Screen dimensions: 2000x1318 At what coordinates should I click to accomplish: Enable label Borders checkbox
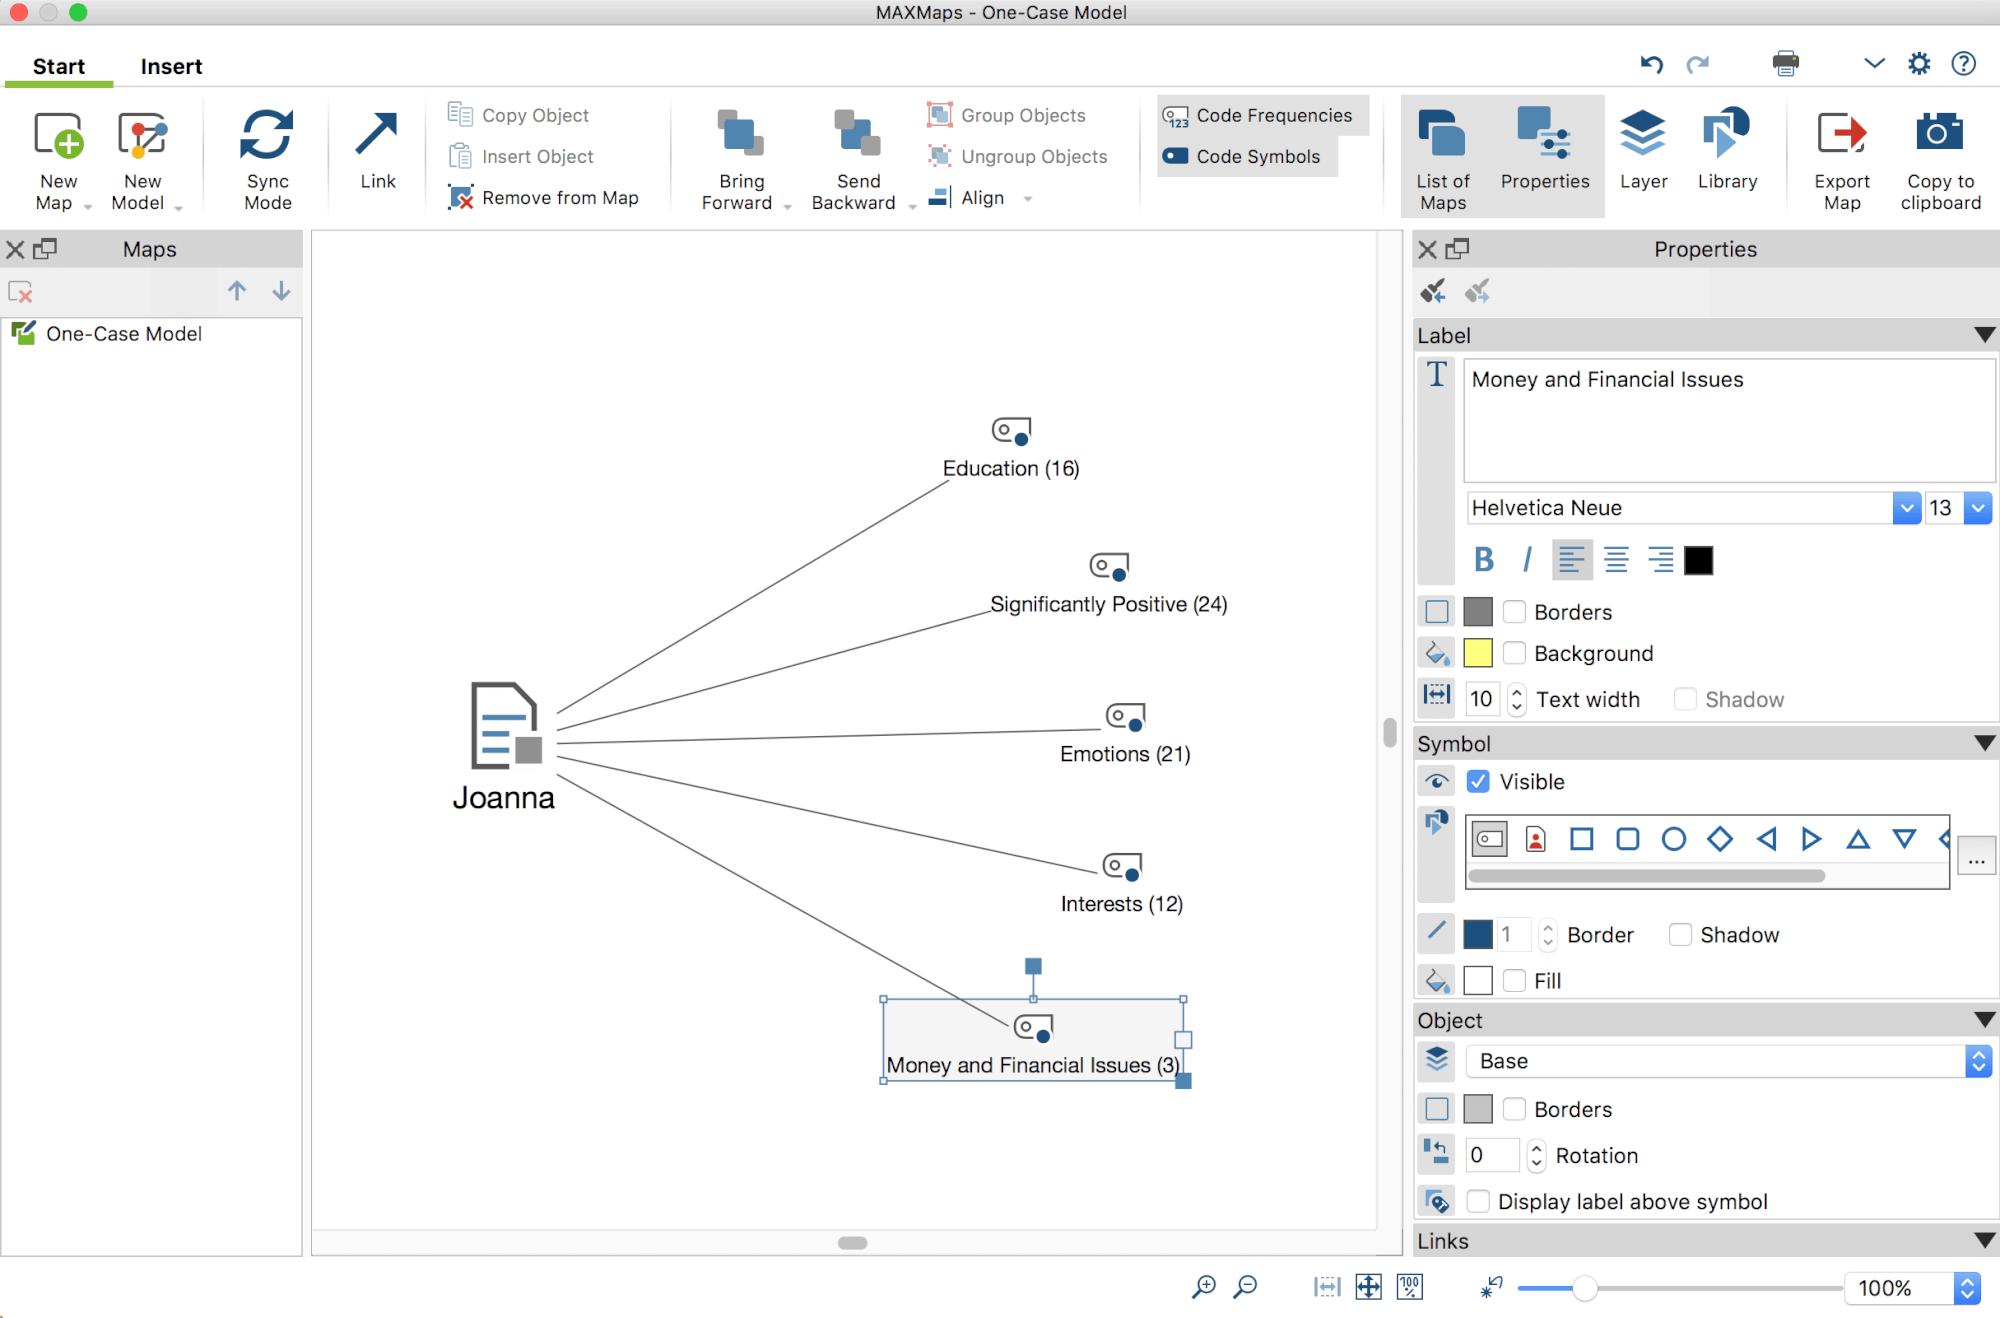coord(1514,612)
